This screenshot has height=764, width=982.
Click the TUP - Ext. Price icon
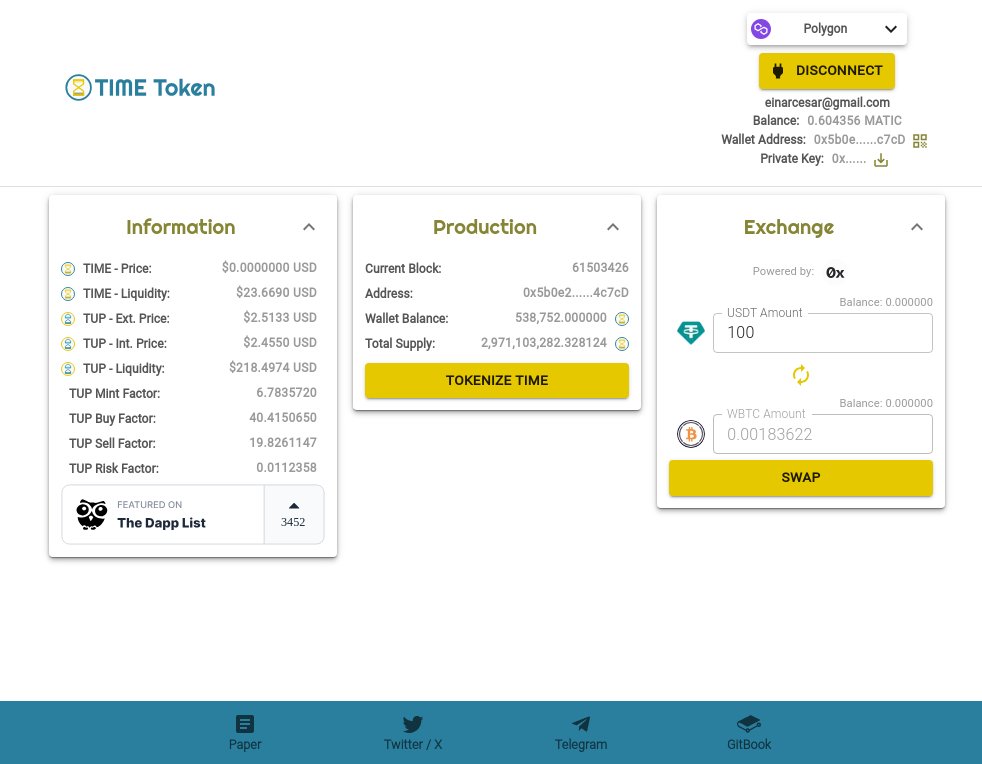(x=68, y=319)
